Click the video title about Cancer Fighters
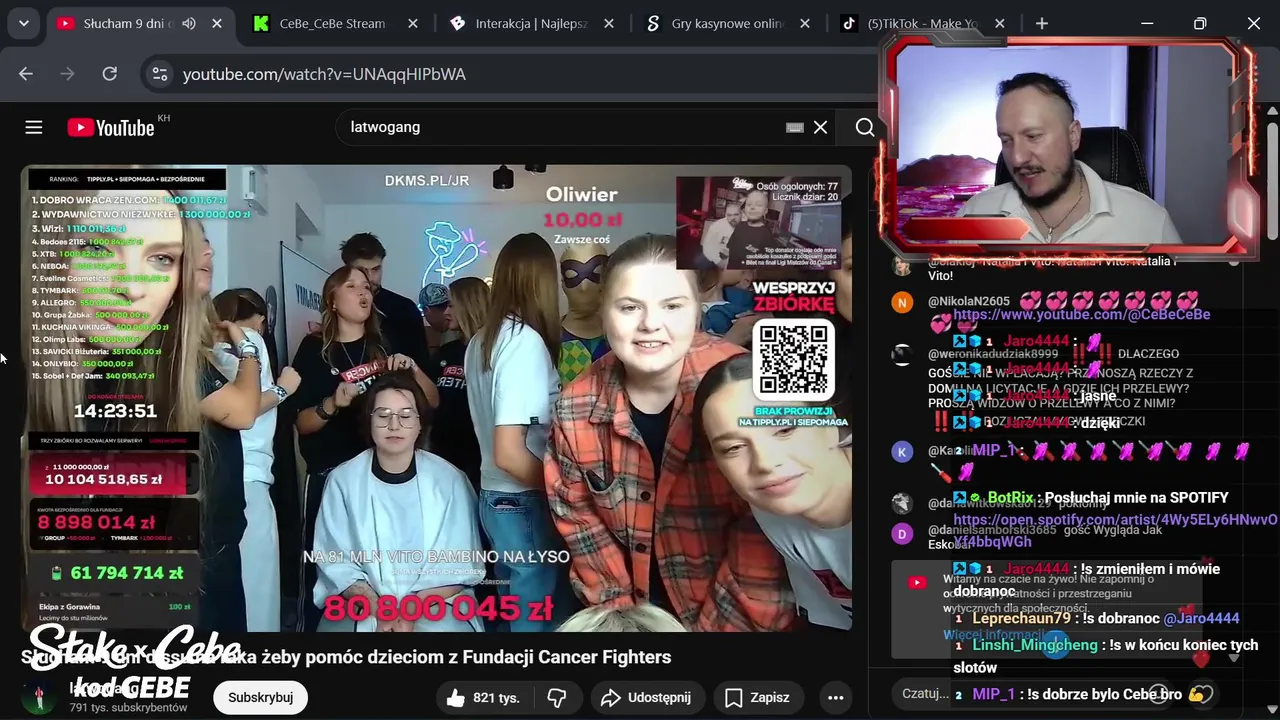This screenshot has width=1280, height=720. (x=346, y=657)
